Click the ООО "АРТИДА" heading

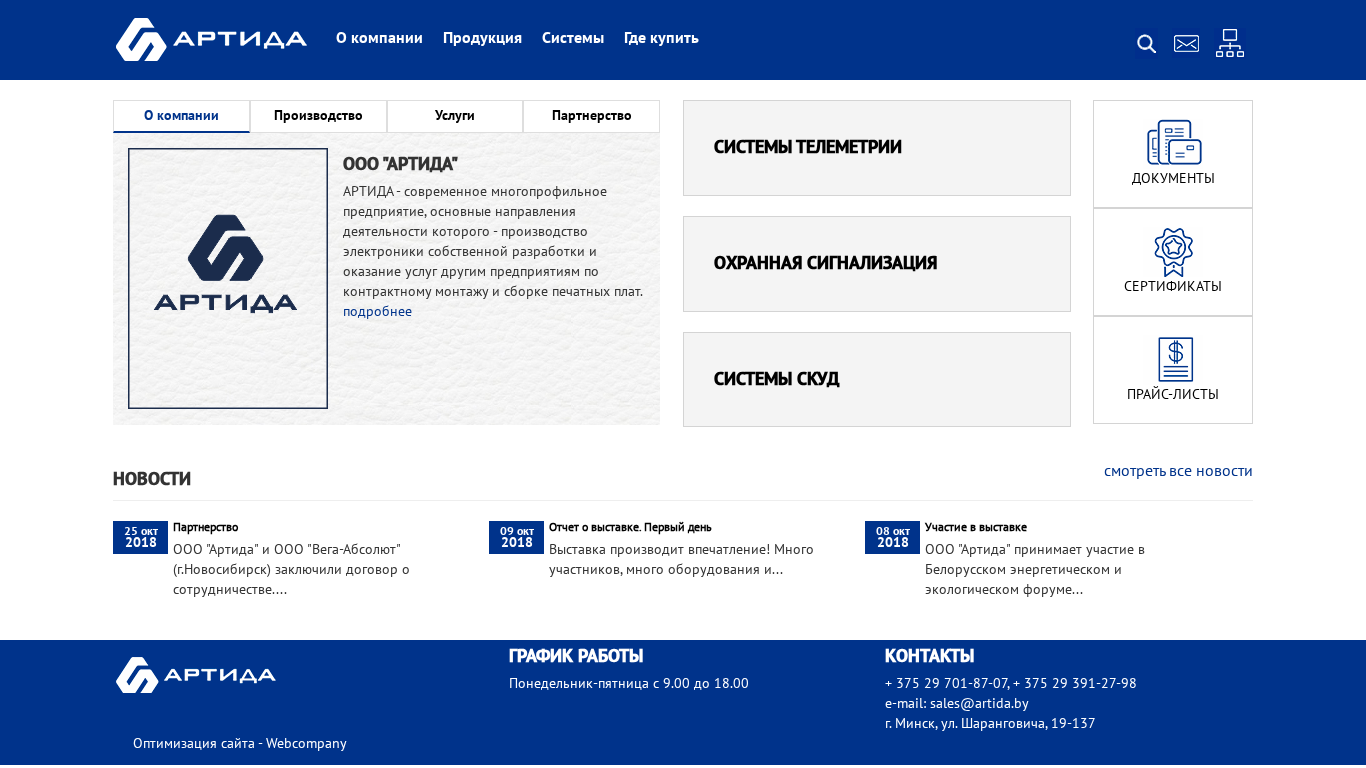(x=400, y=164)
